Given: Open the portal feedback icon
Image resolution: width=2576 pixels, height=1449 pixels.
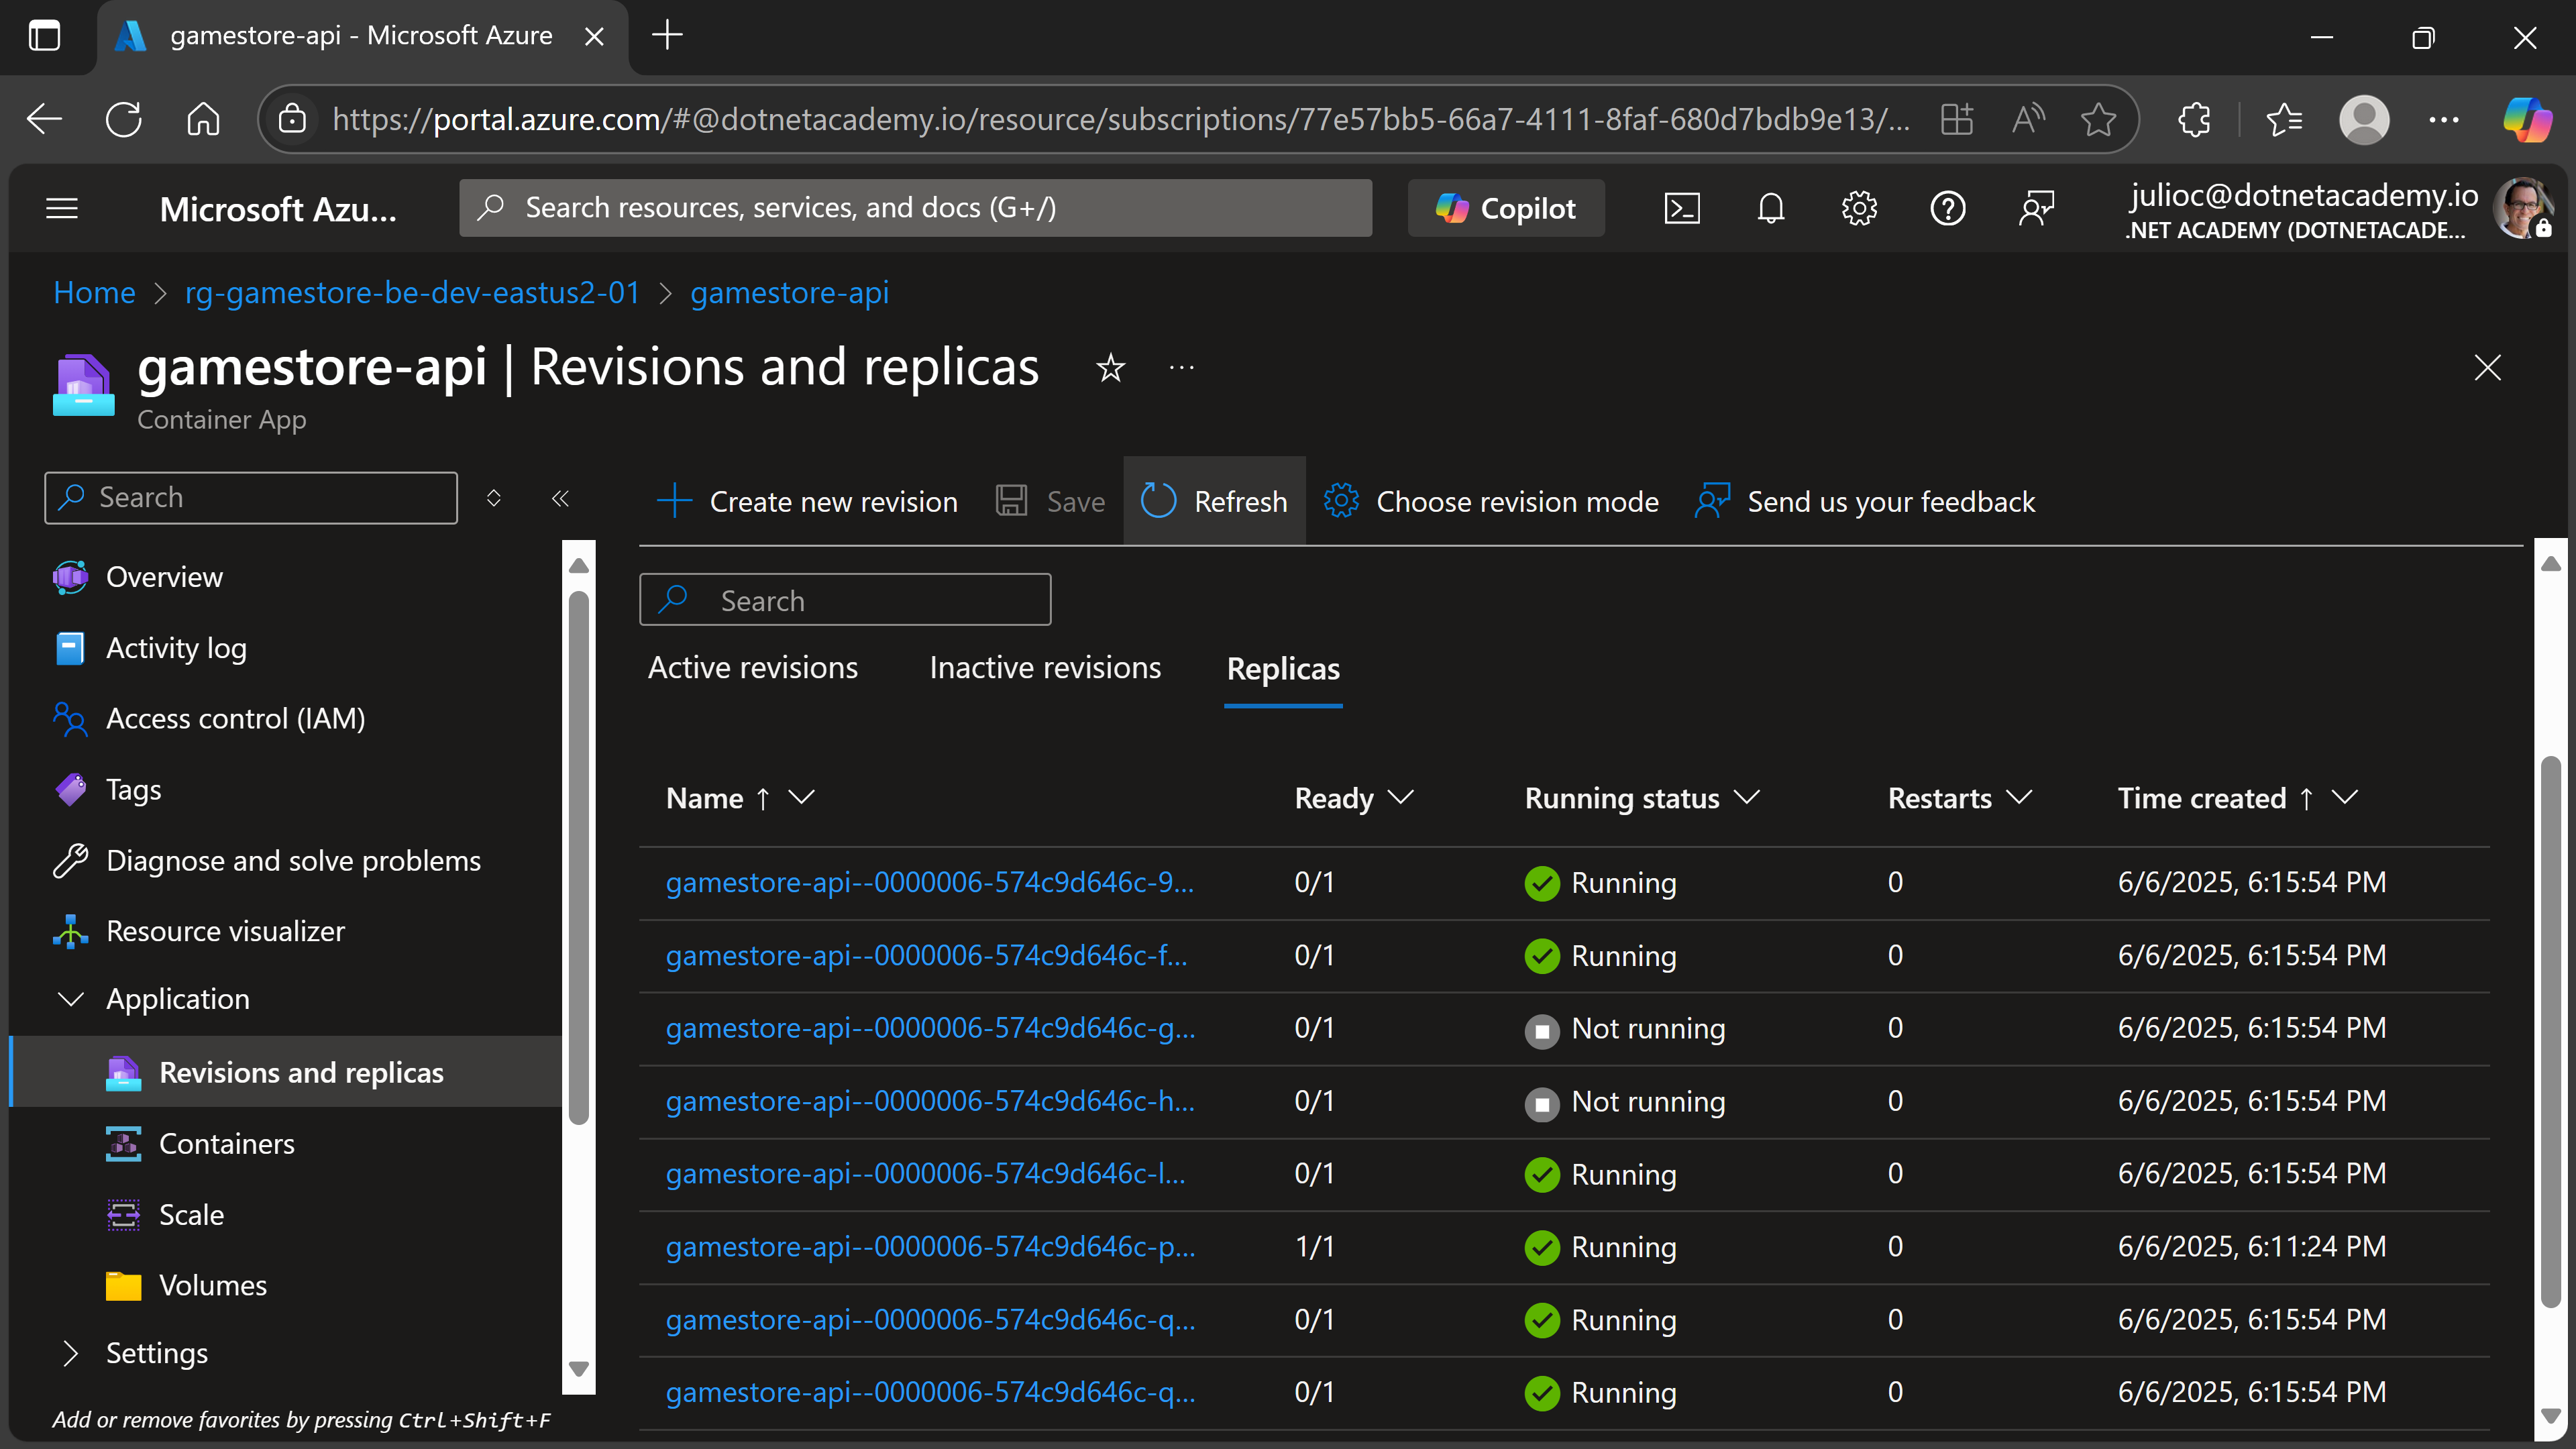Looking at the screenshot, I should [x=2036, y=208].
